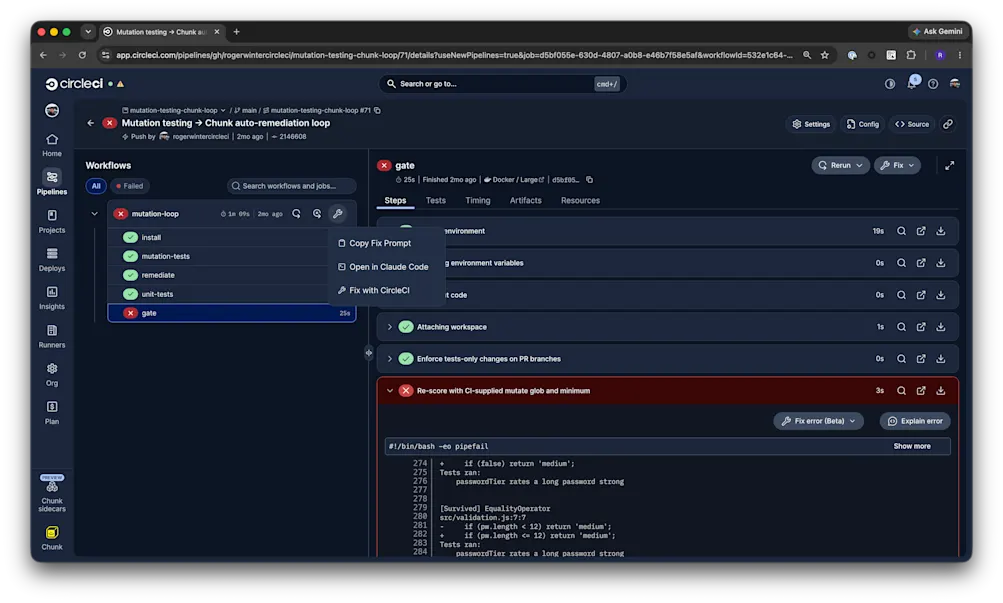Switch to the Resources tab

(x=580, y=200)
